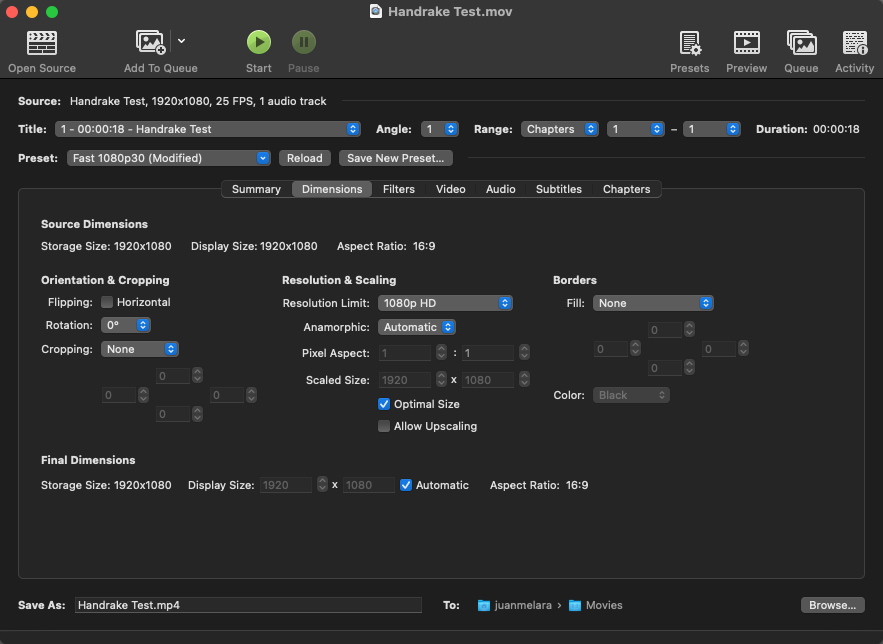Open the border Color selector
Screen dimensions: 883x644
click(x=631, y=395)
